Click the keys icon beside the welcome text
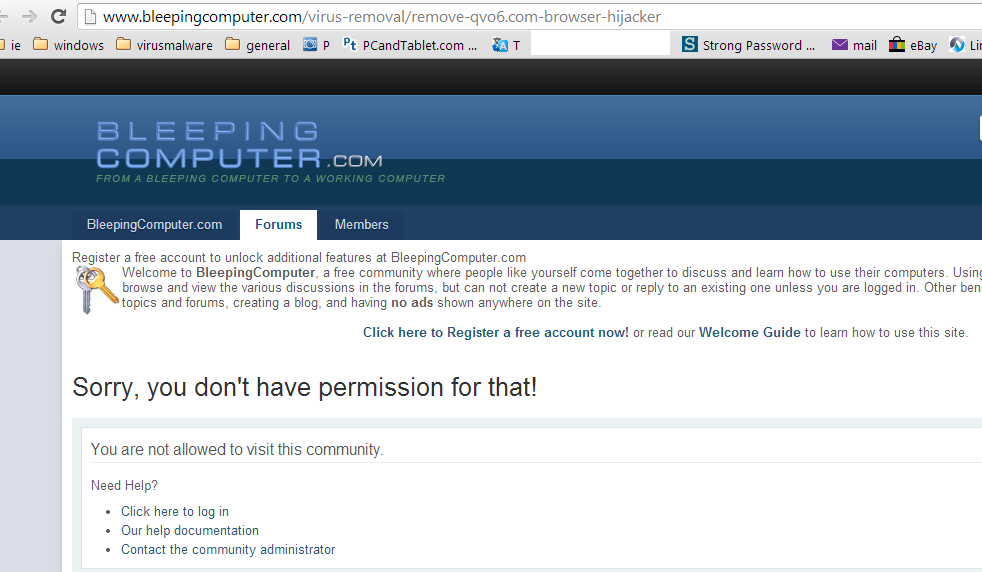 tap(96, 289)
